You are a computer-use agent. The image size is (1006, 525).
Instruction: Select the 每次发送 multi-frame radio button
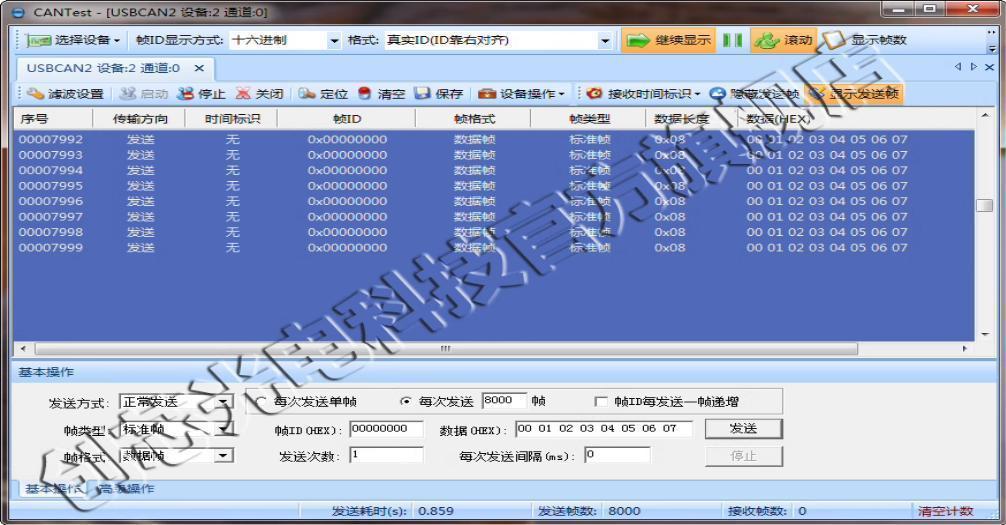(x=405, y=402)
